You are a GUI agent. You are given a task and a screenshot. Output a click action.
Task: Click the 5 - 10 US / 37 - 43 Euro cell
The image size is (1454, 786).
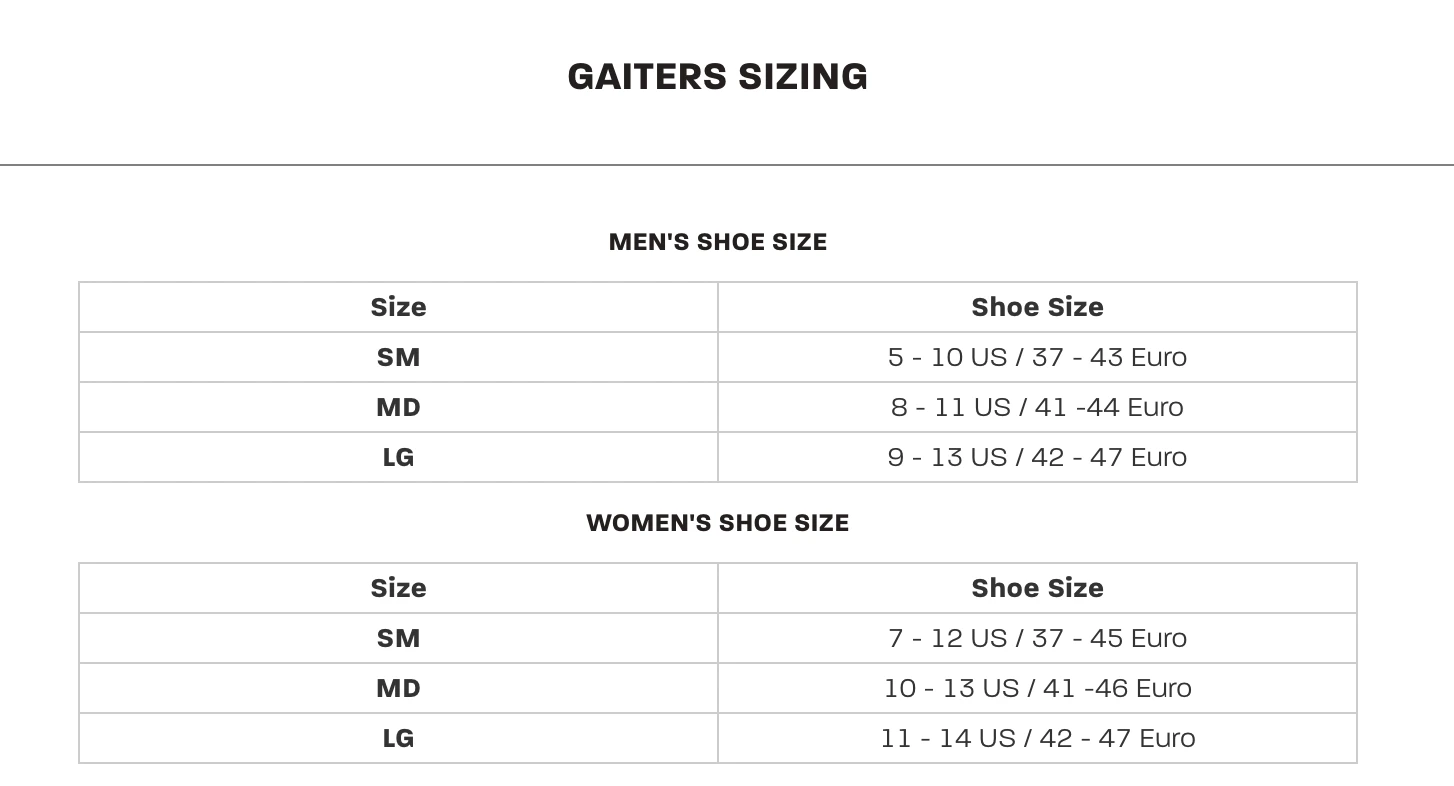pyautogui.click(x=1037, y=357)
